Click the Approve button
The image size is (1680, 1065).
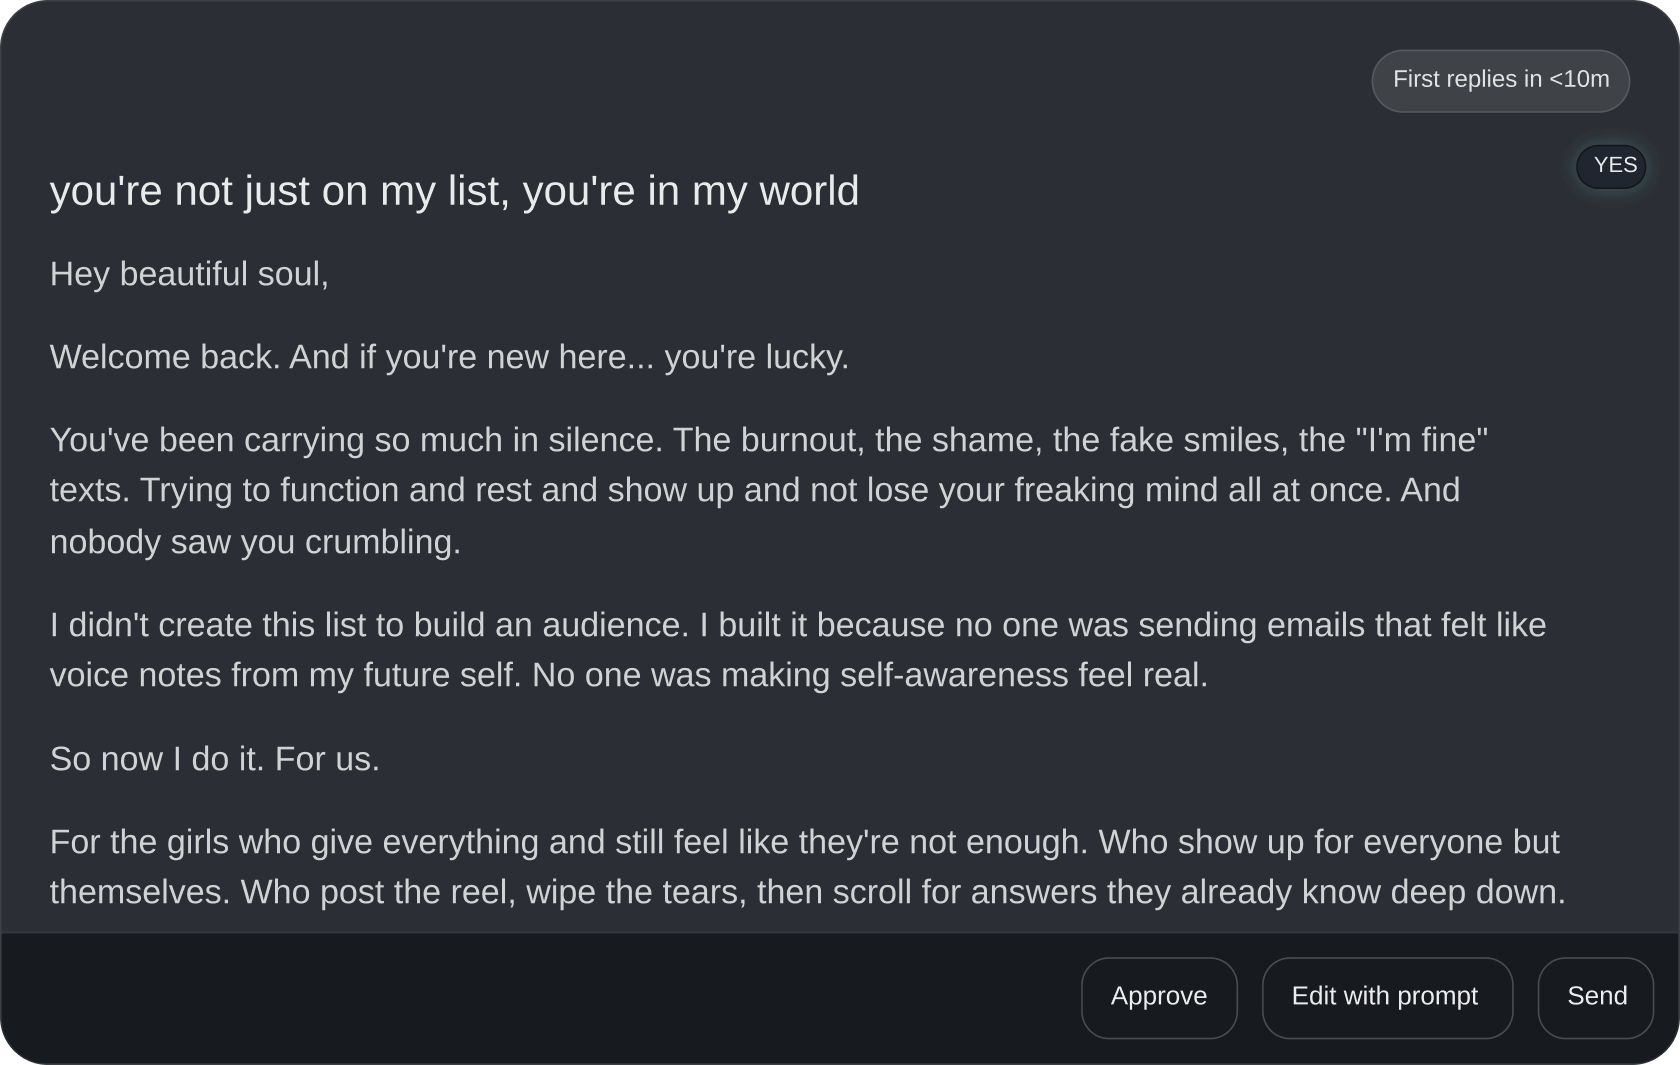coord(1158,997)
